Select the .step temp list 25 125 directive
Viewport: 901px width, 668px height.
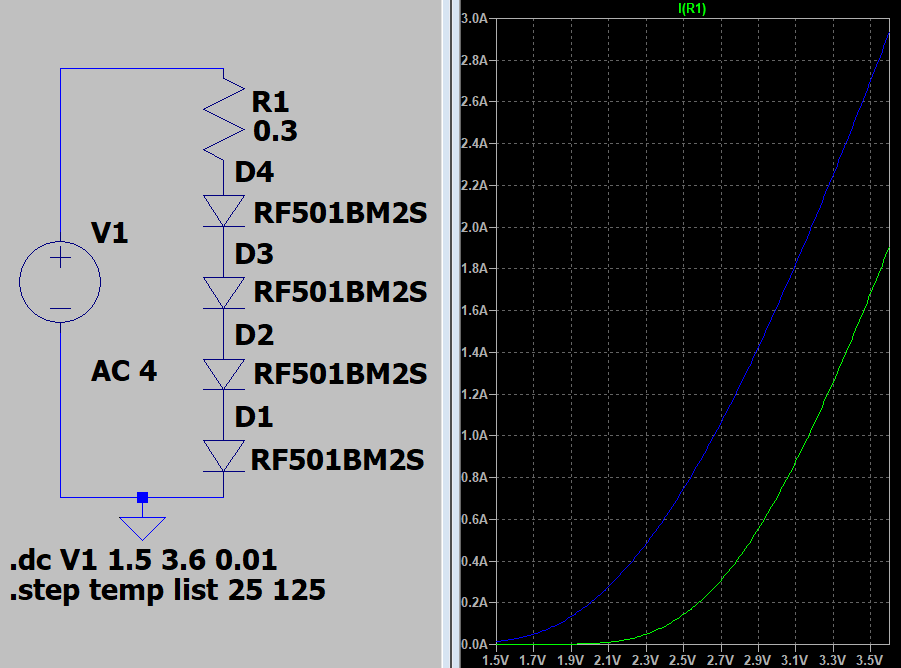point(167,591)
